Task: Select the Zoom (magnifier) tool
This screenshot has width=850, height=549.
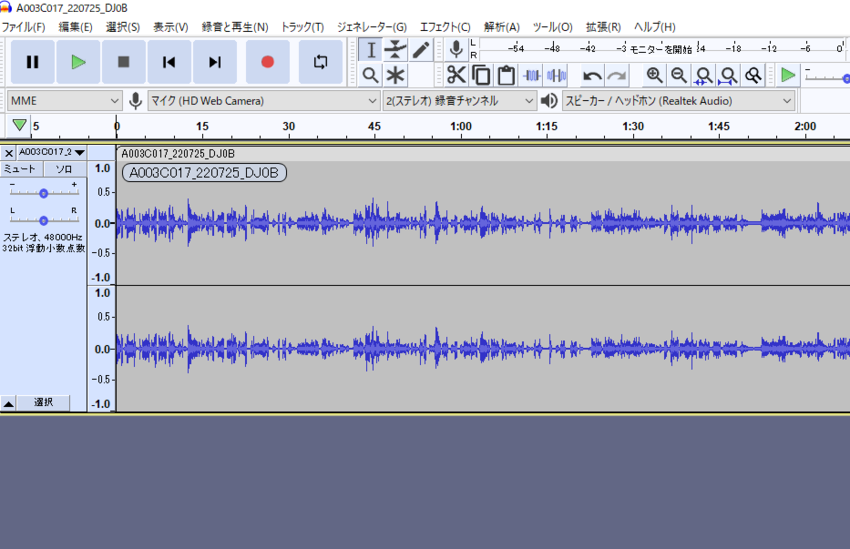Action: pos(371,75)
